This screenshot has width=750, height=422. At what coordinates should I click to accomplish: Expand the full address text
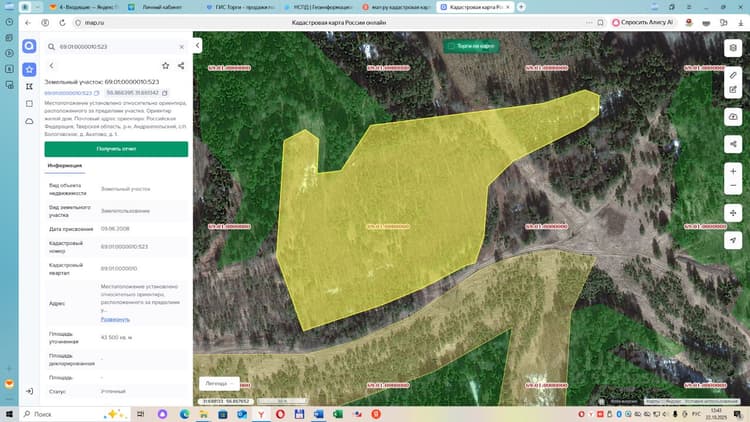coord(115,319)
